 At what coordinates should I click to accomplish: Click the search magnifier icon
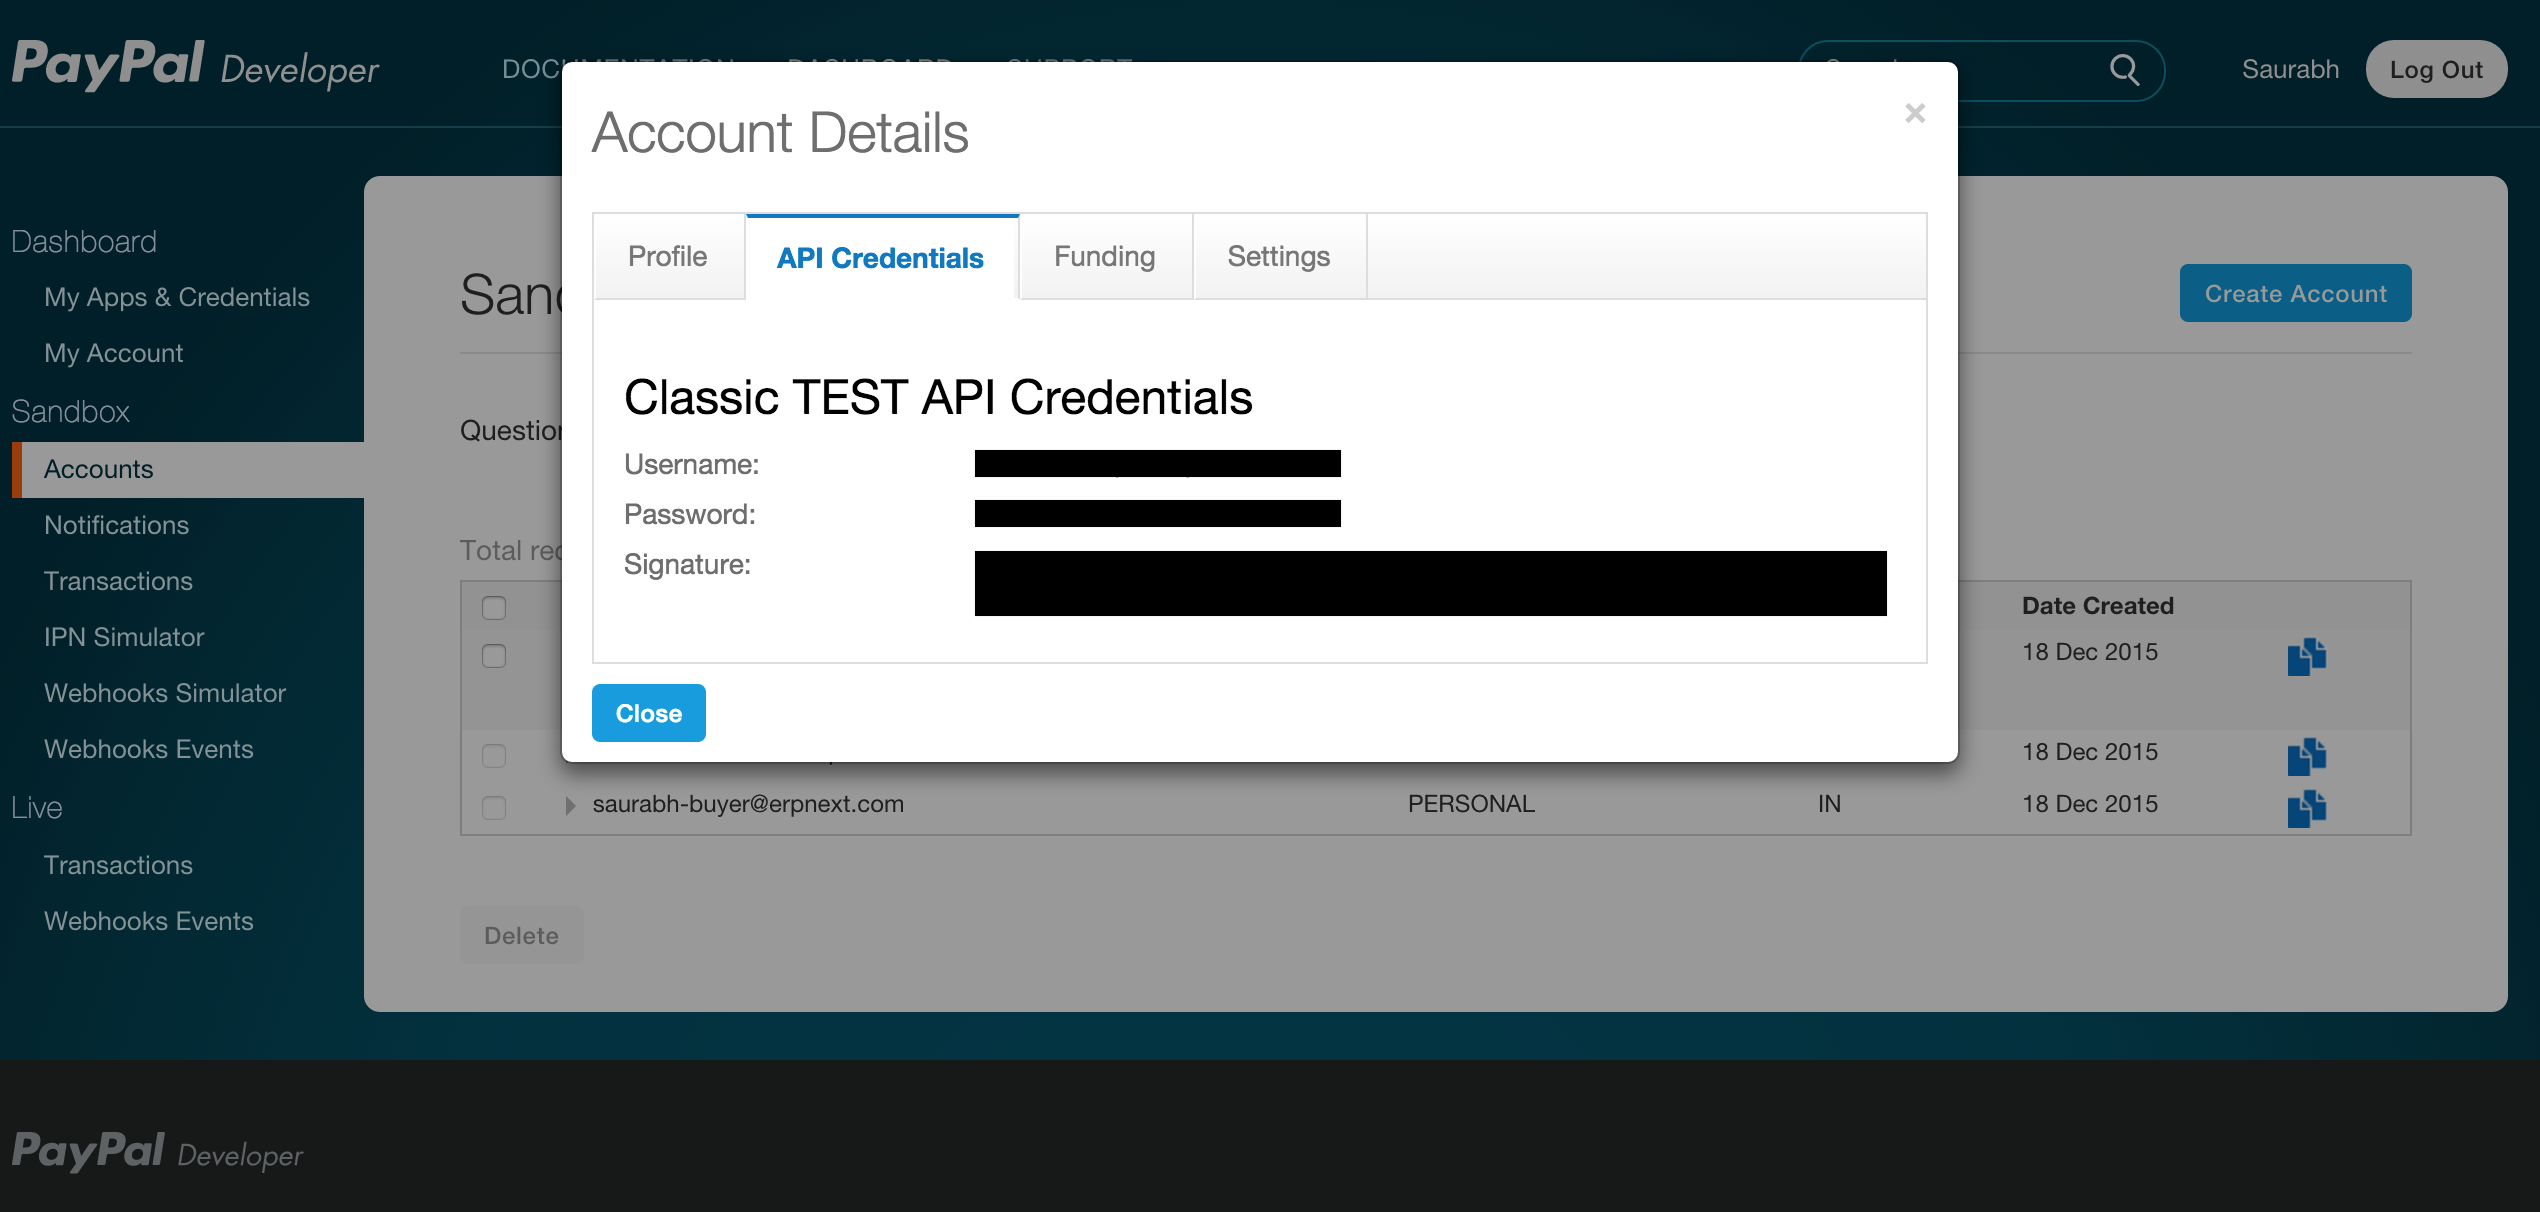[x=2124, y=70]
